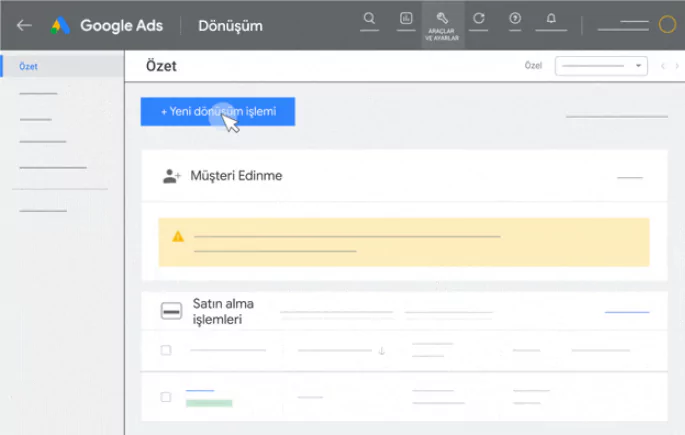Tick the table header select-all checkbox
Viewport: 685px width, 435px height.
(166, 350)
